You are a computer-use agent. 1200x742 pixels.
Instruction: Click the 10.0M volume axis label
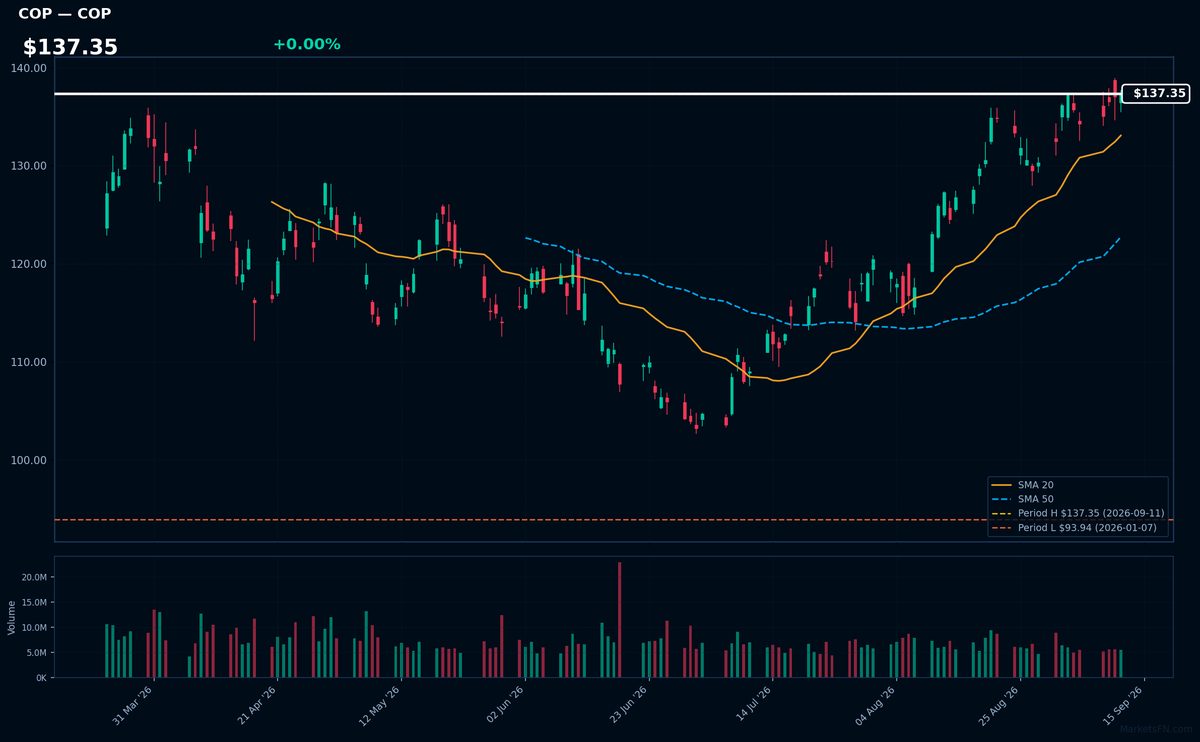33,628
